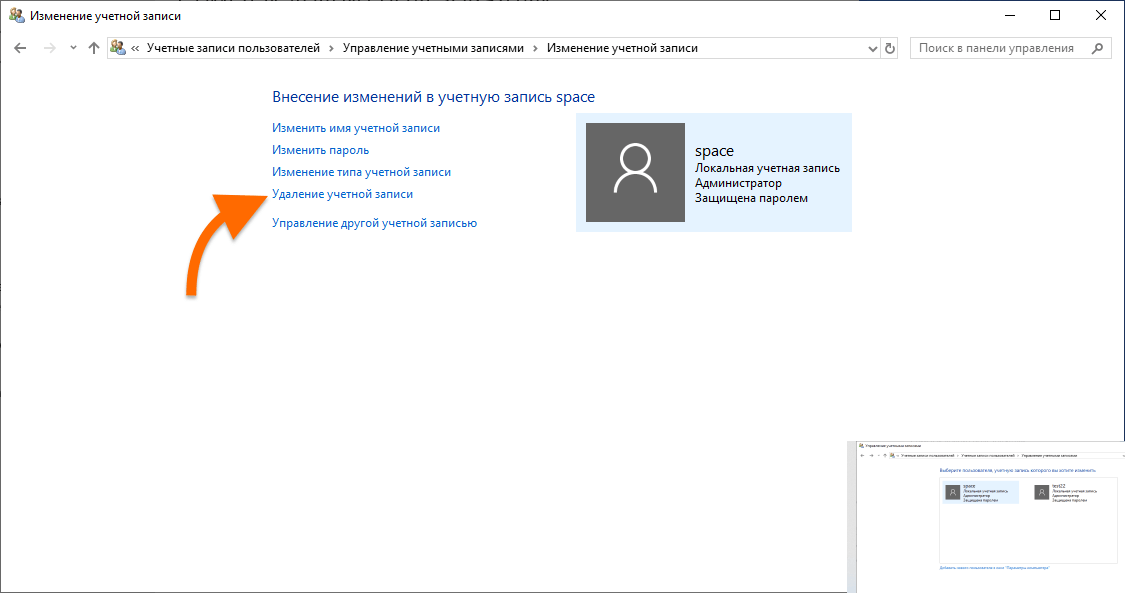Click 'Изменить пароль' link
Screen dimensions: 1125x593
tap(321, 150)
